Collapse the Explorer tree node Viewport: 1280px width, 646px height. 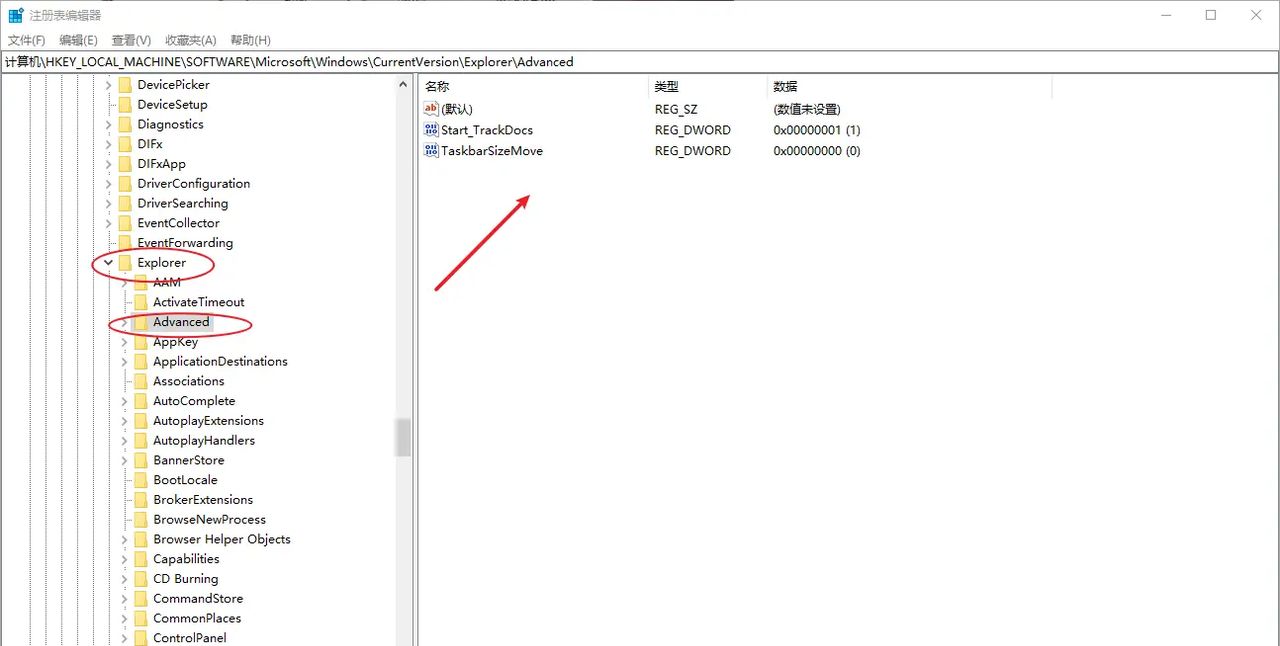(109, 263)
